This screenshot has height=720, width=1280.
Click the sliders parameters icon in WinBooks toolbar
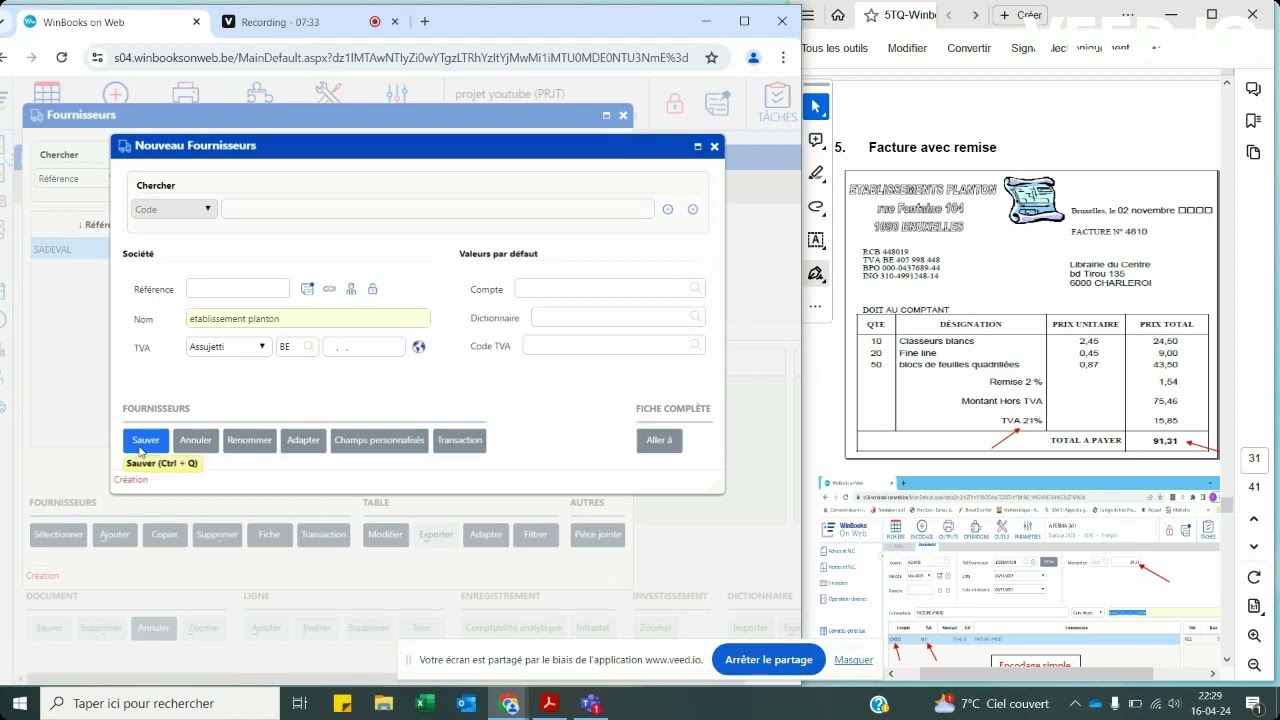(x=397, y=94)
